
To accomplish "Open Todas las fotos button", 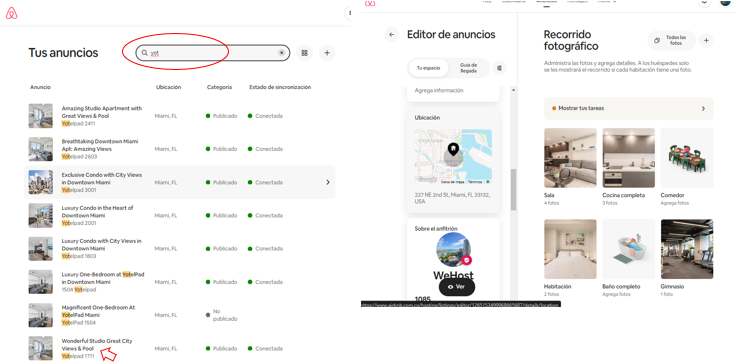I will click(x=672, y=40).
